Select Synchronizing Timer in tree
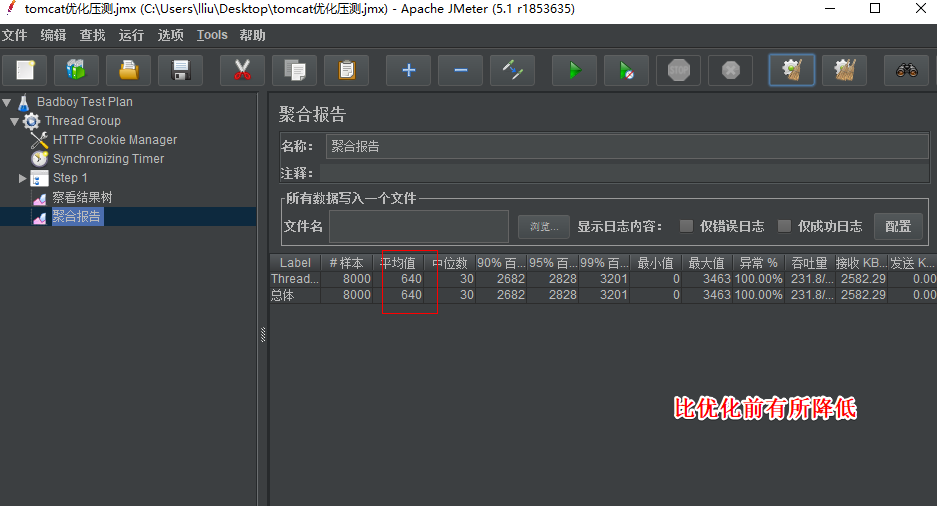 tap(108, 159)
